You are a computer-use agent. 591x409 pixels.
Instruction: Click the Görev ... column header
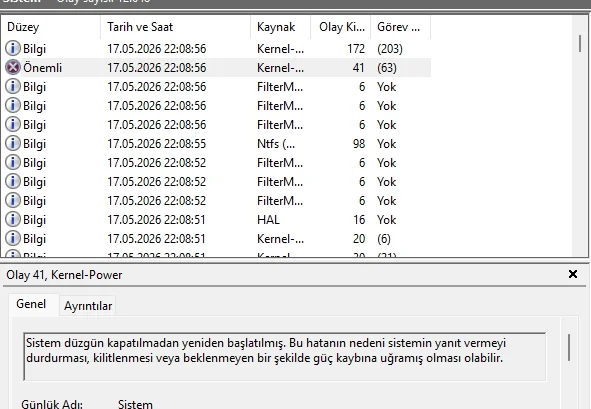(400, 27)
